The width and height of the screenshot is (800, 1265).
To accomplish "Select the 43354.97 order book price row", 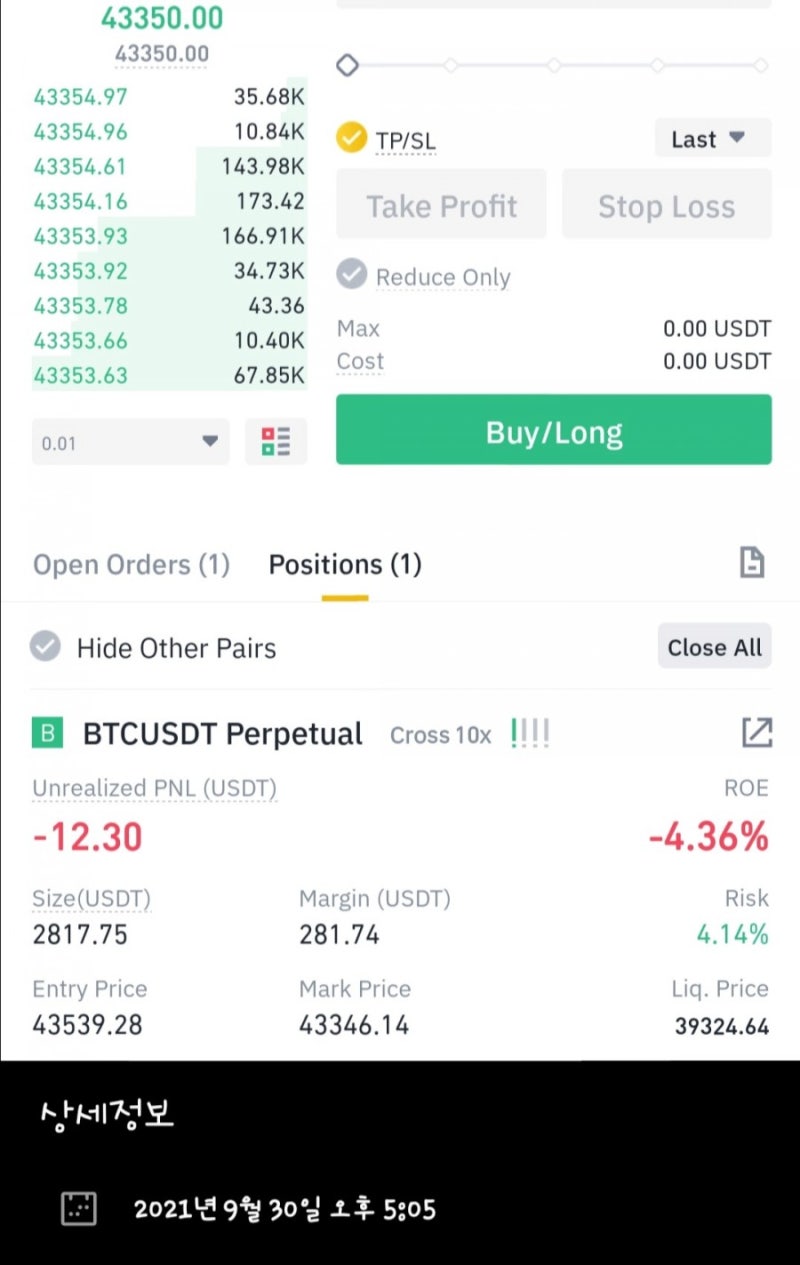I will point(169,97).
